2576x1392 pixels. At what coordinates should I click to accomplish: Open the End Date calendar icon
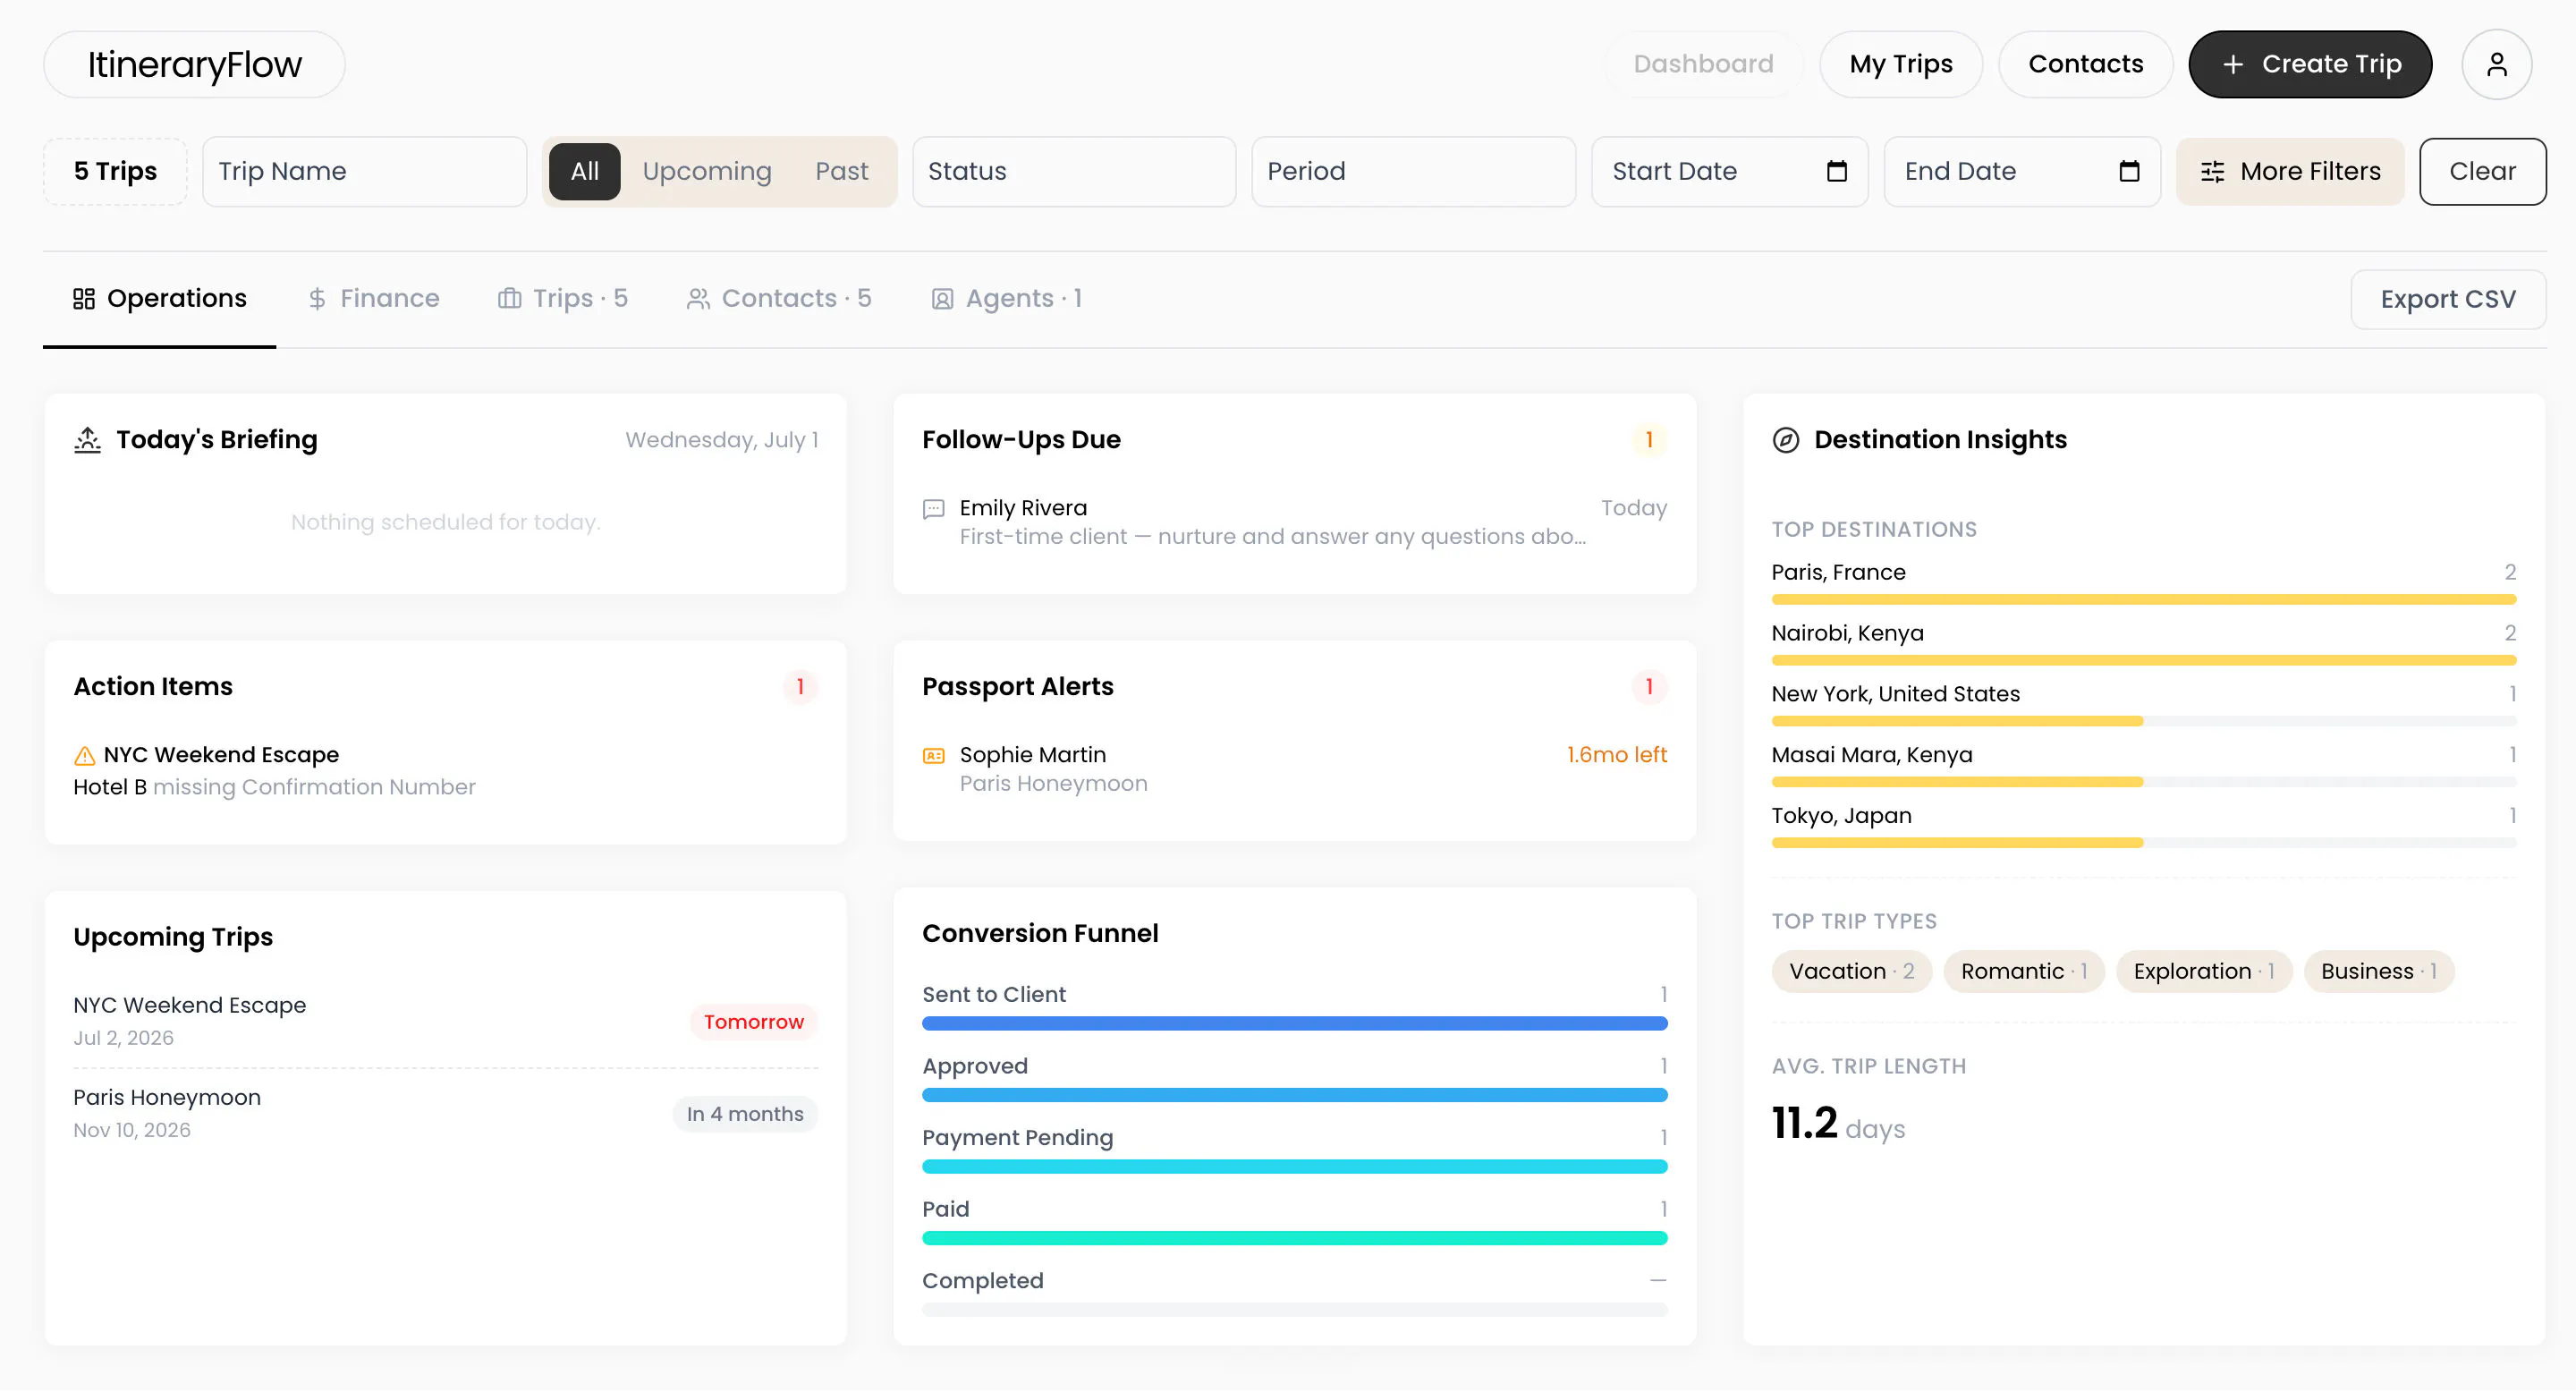click(2129, 171)
